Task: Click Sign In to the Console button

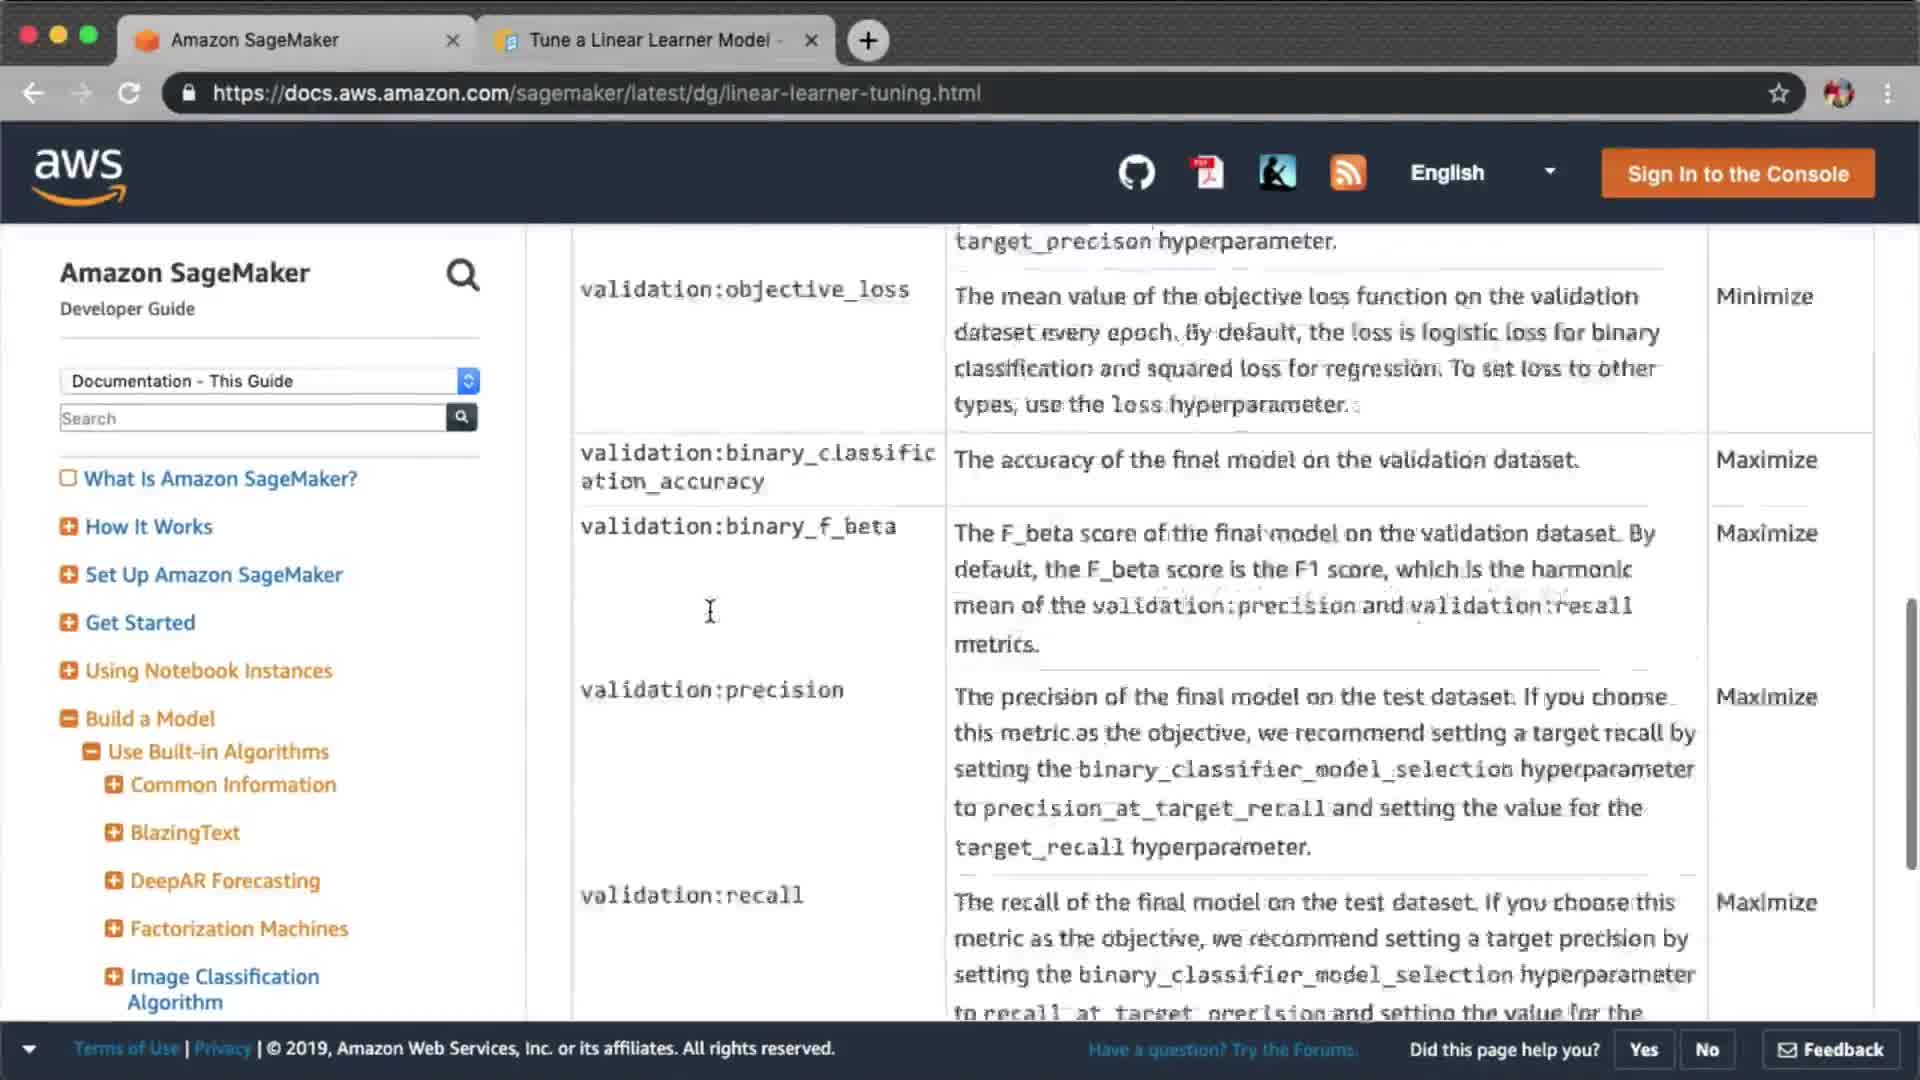Action: point(1737,174)
